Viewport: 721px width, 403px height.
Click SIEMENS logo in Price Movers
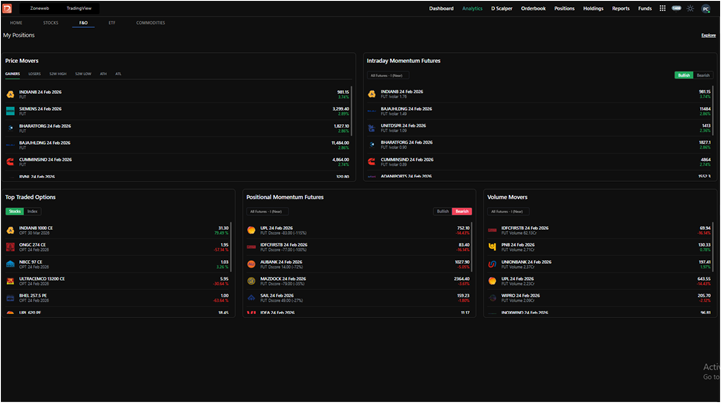10,111
